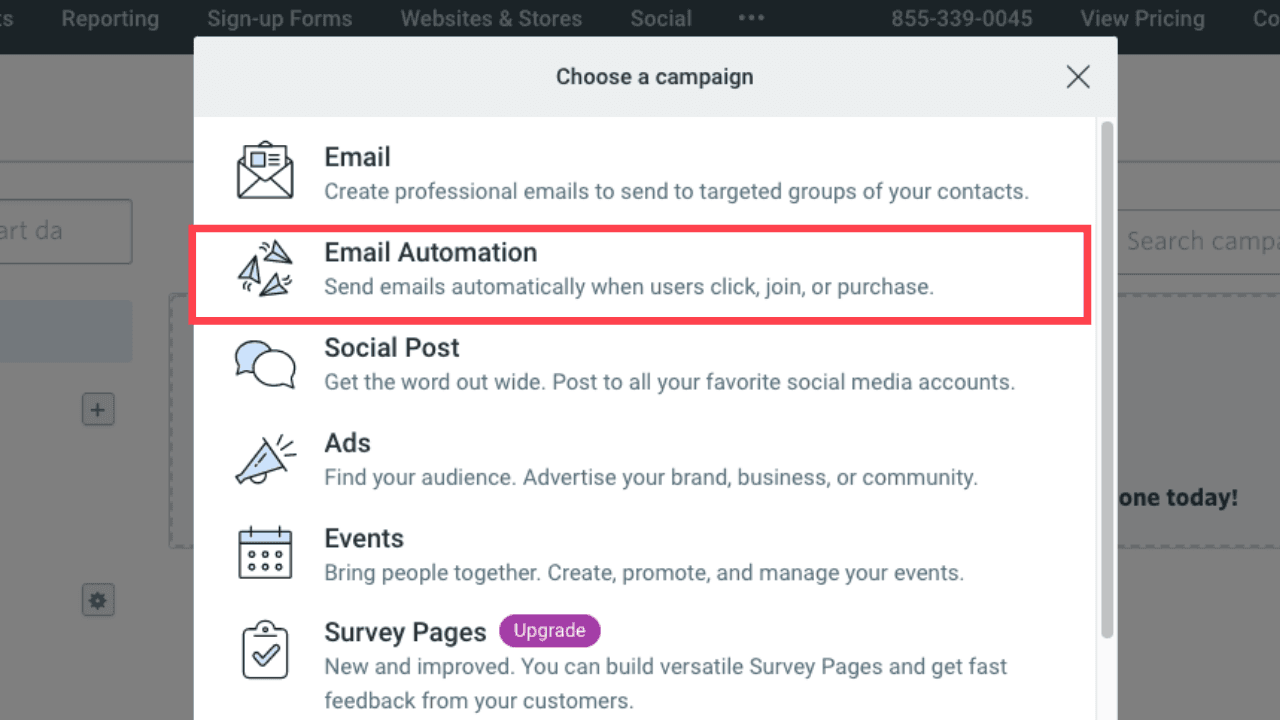Open the Social menu item
This screenshot has width=1280, height=720.
coord(661,18)
